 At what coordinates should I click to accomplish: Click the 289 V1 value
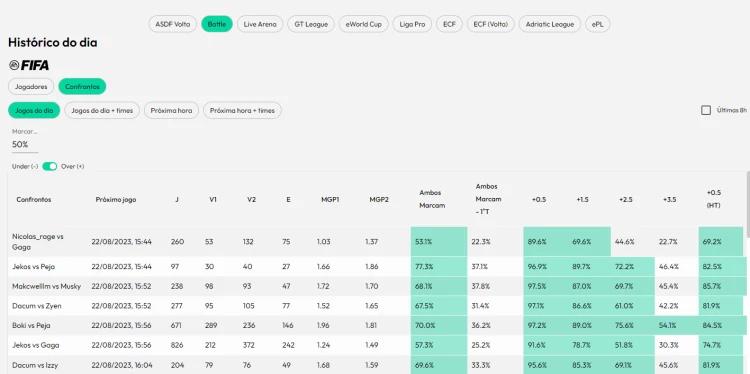[211, 325]
